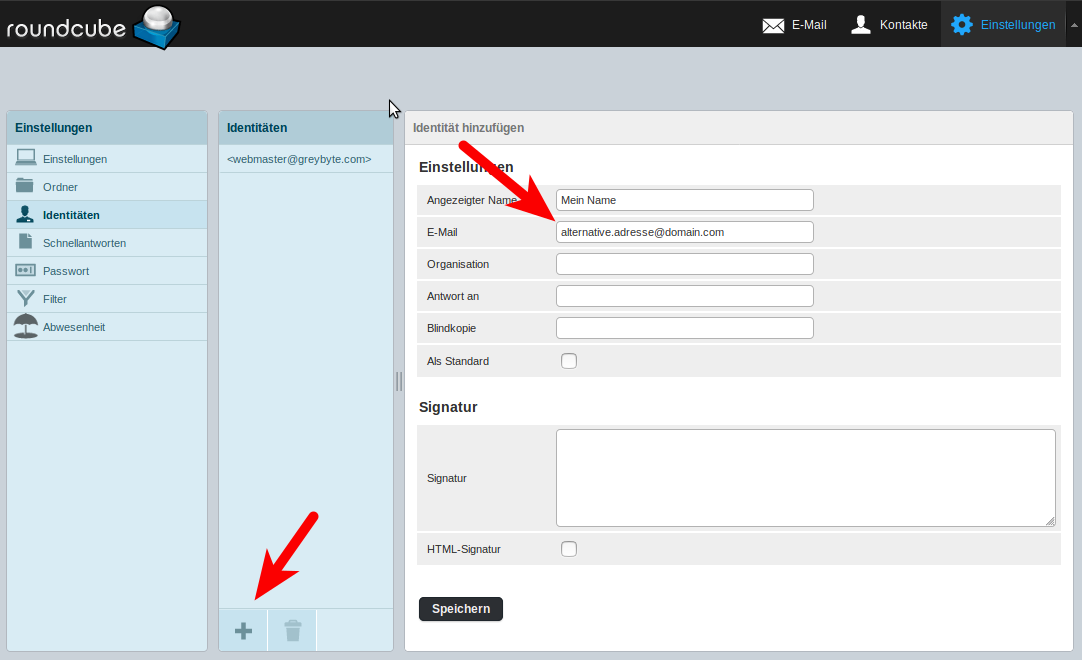Select Identitäten in the settings list
The width and height of the screenshot is (1083, 670).
click(x=71, y=215)
